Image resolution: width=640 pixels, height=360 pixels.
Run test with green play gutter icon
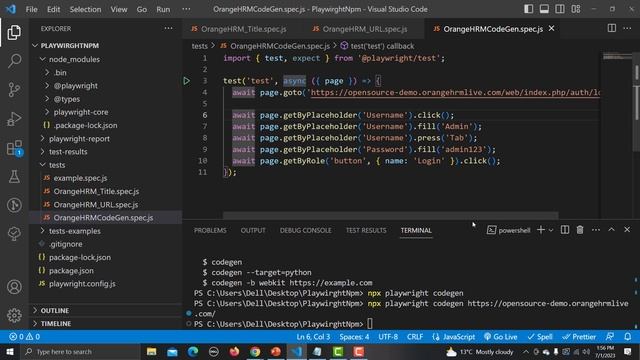tap(187, 81)
